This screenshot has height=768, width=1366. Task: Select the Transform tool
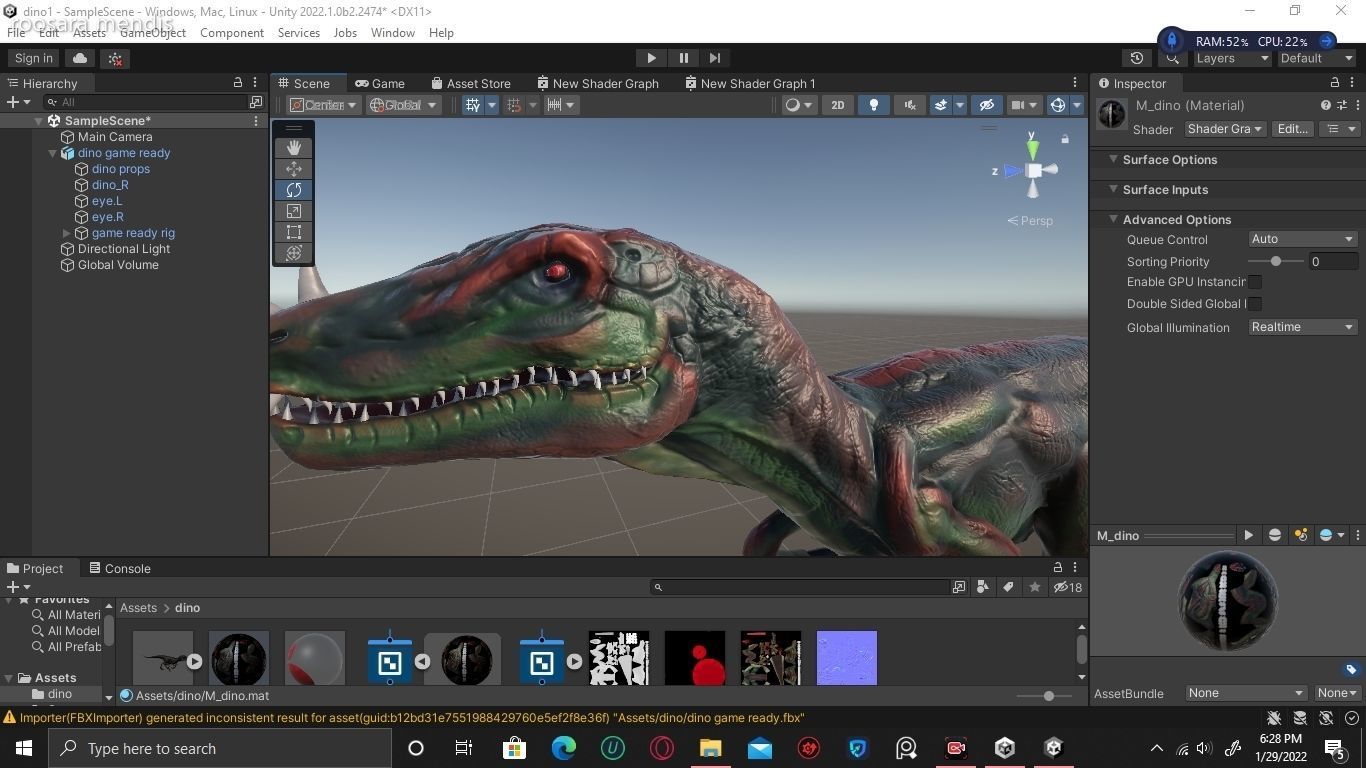(x=294, y=252)
